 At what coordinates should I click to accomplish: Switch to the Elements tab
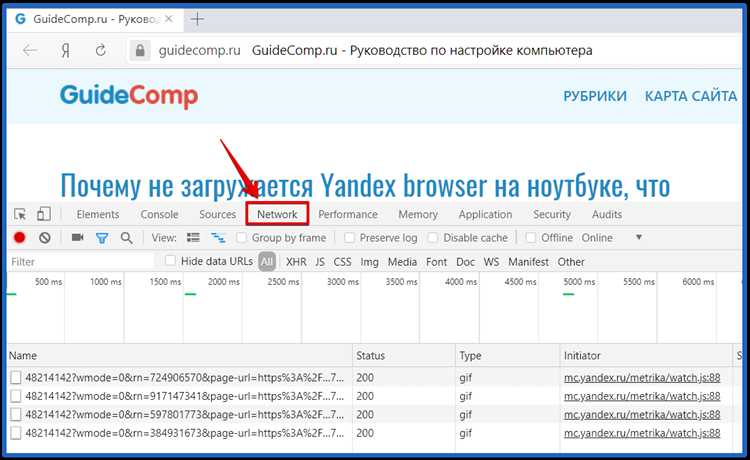coord(98,214)
